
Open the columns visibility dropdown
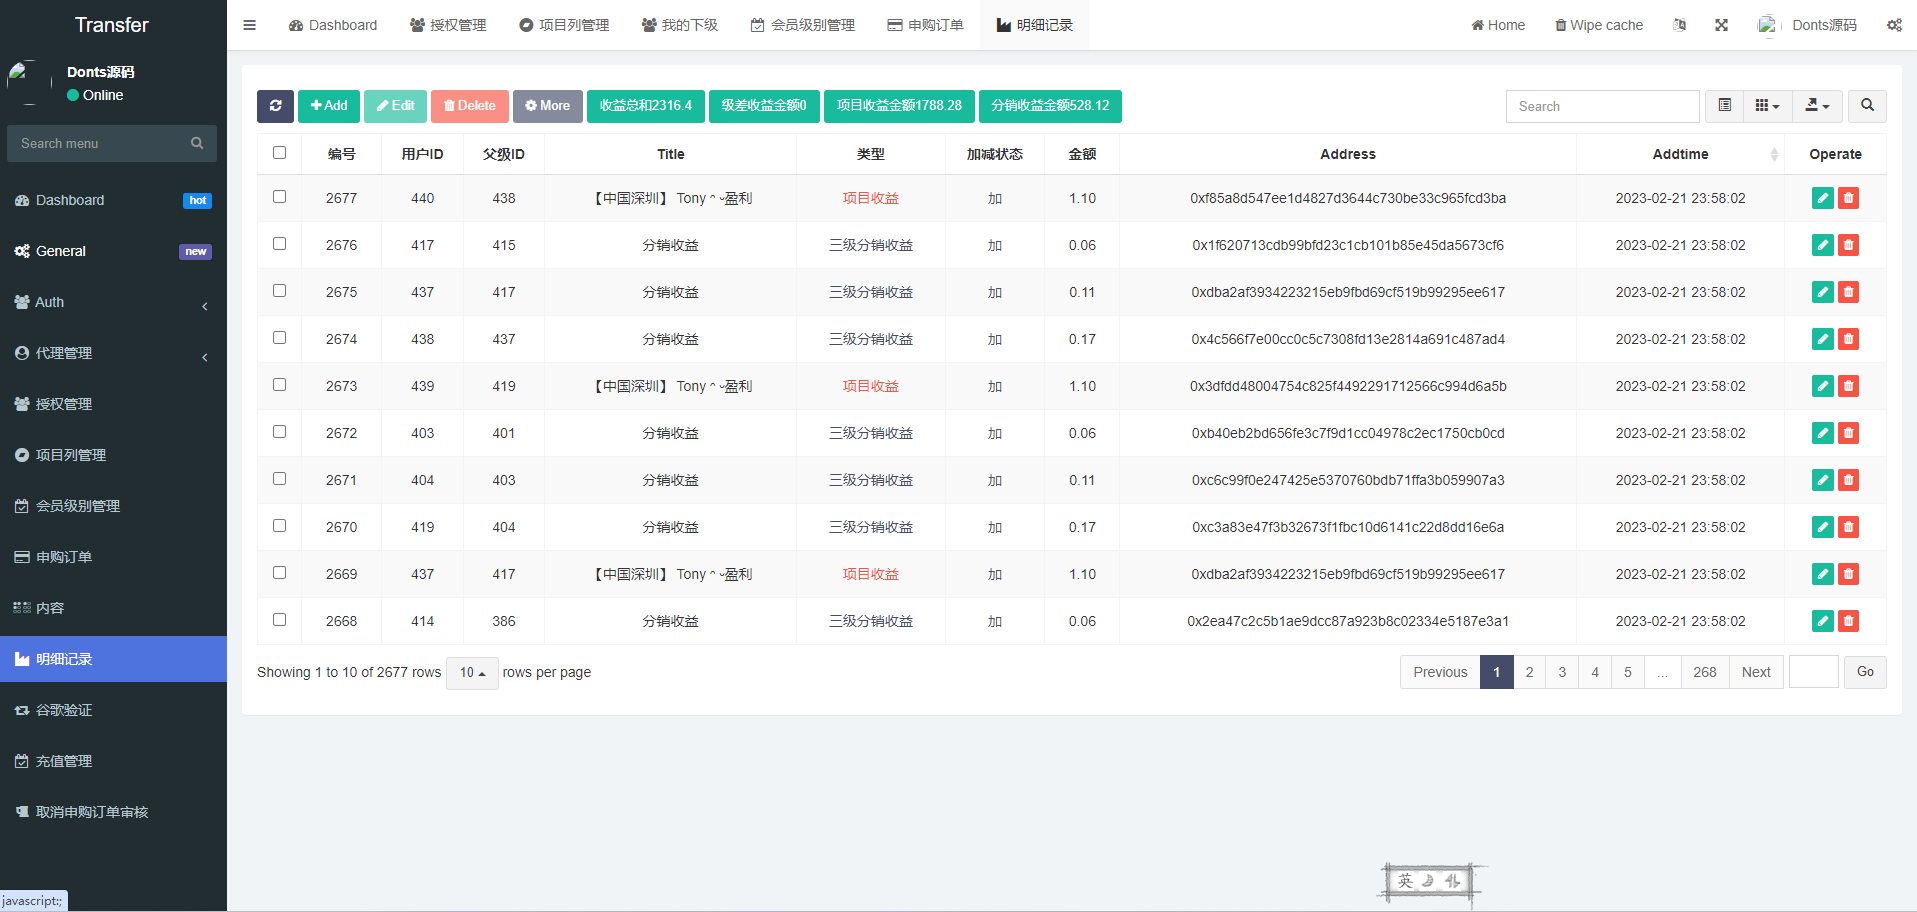pos(1767,106)
